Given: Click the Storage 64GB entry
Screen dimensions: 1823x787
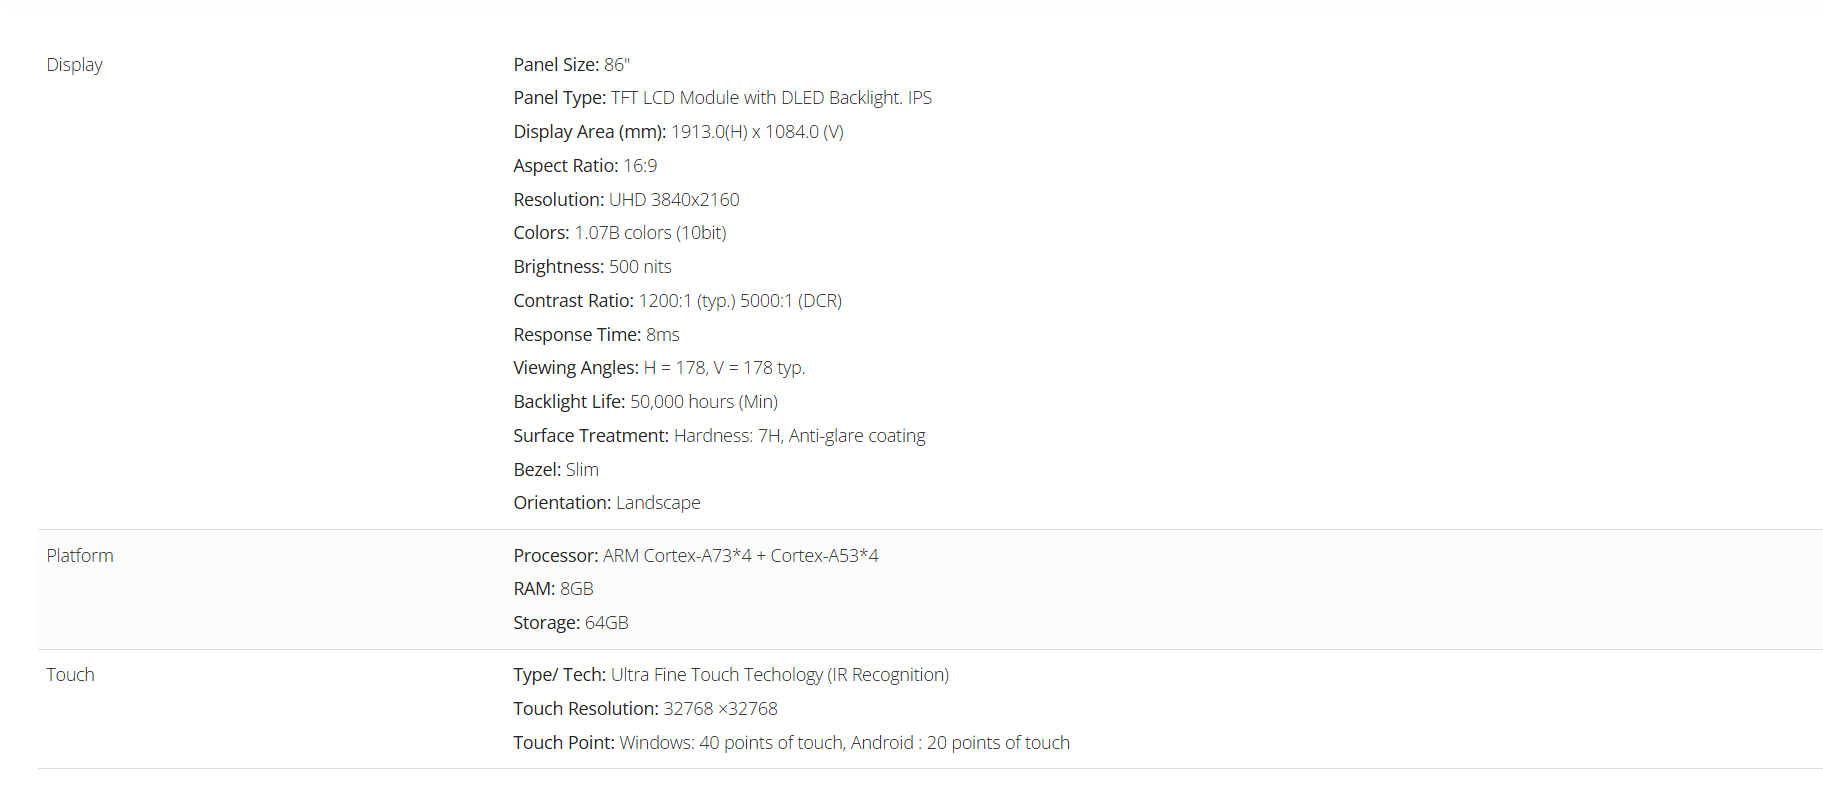Looking at the screenshot, I should (570, 623).
